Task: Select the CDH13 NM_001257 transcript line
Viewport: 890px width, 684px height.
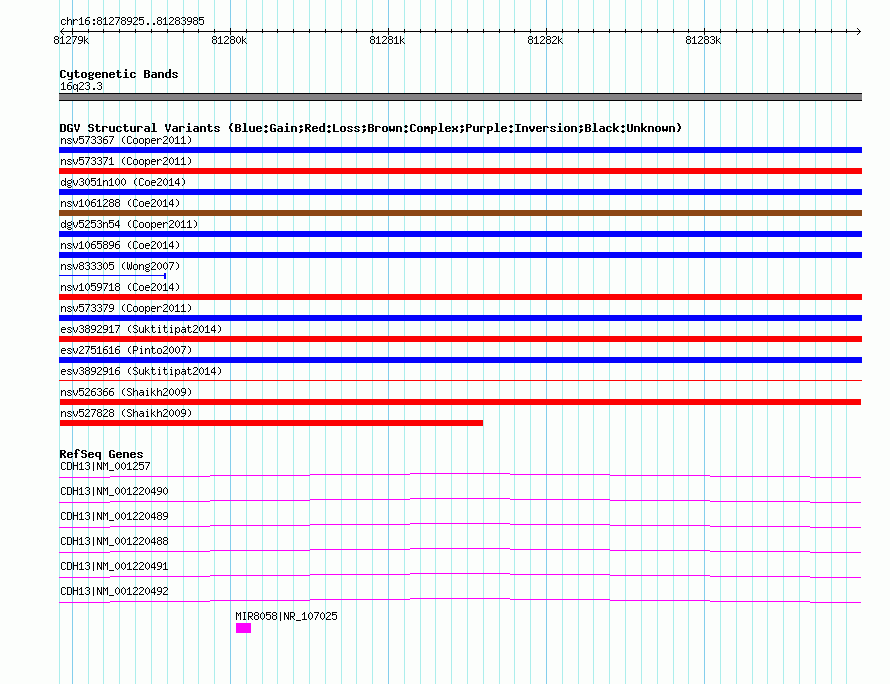Action: (x=460, y=475)
